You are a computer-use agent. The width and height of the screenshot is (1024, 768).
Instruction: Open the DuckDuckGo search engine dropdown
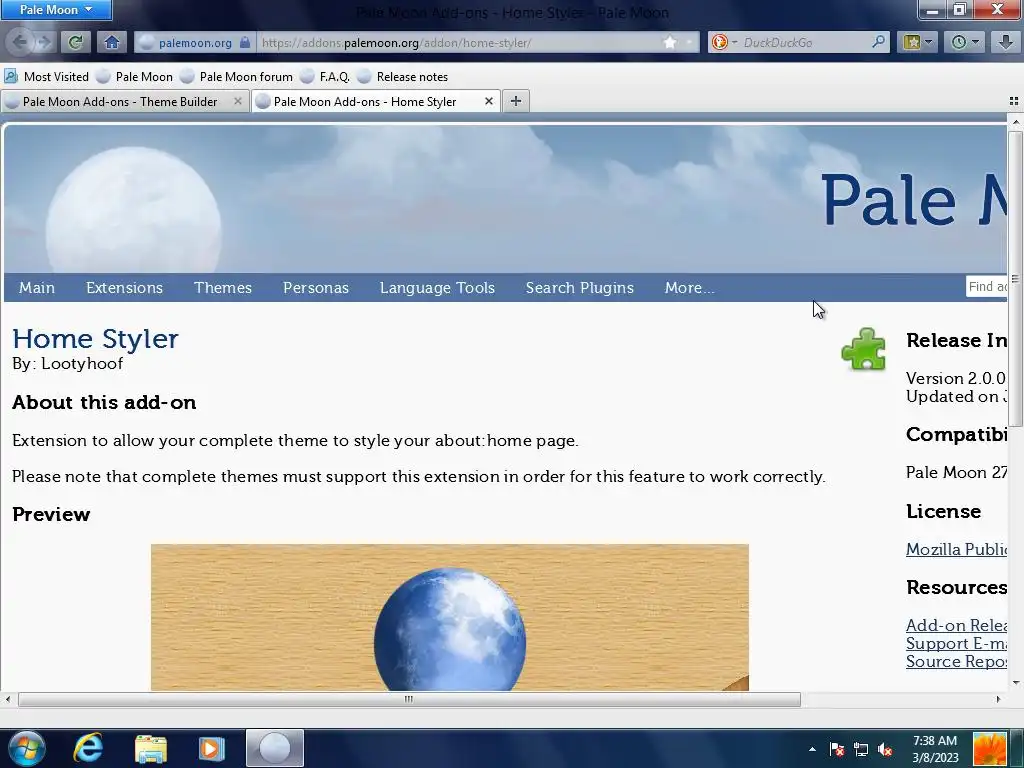pyautogui.click(x=724, y=42)
